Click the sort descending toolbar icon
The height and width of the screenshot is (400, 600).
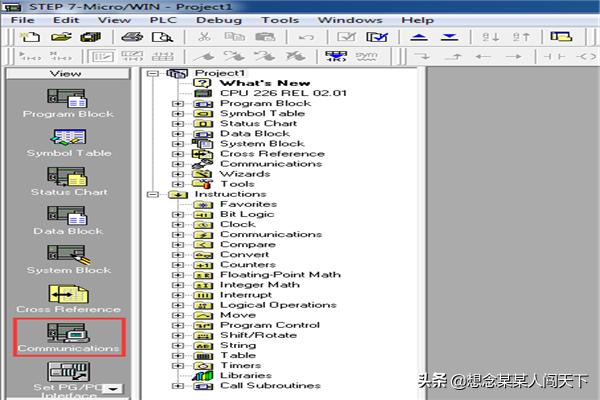[x=521, y=37]
